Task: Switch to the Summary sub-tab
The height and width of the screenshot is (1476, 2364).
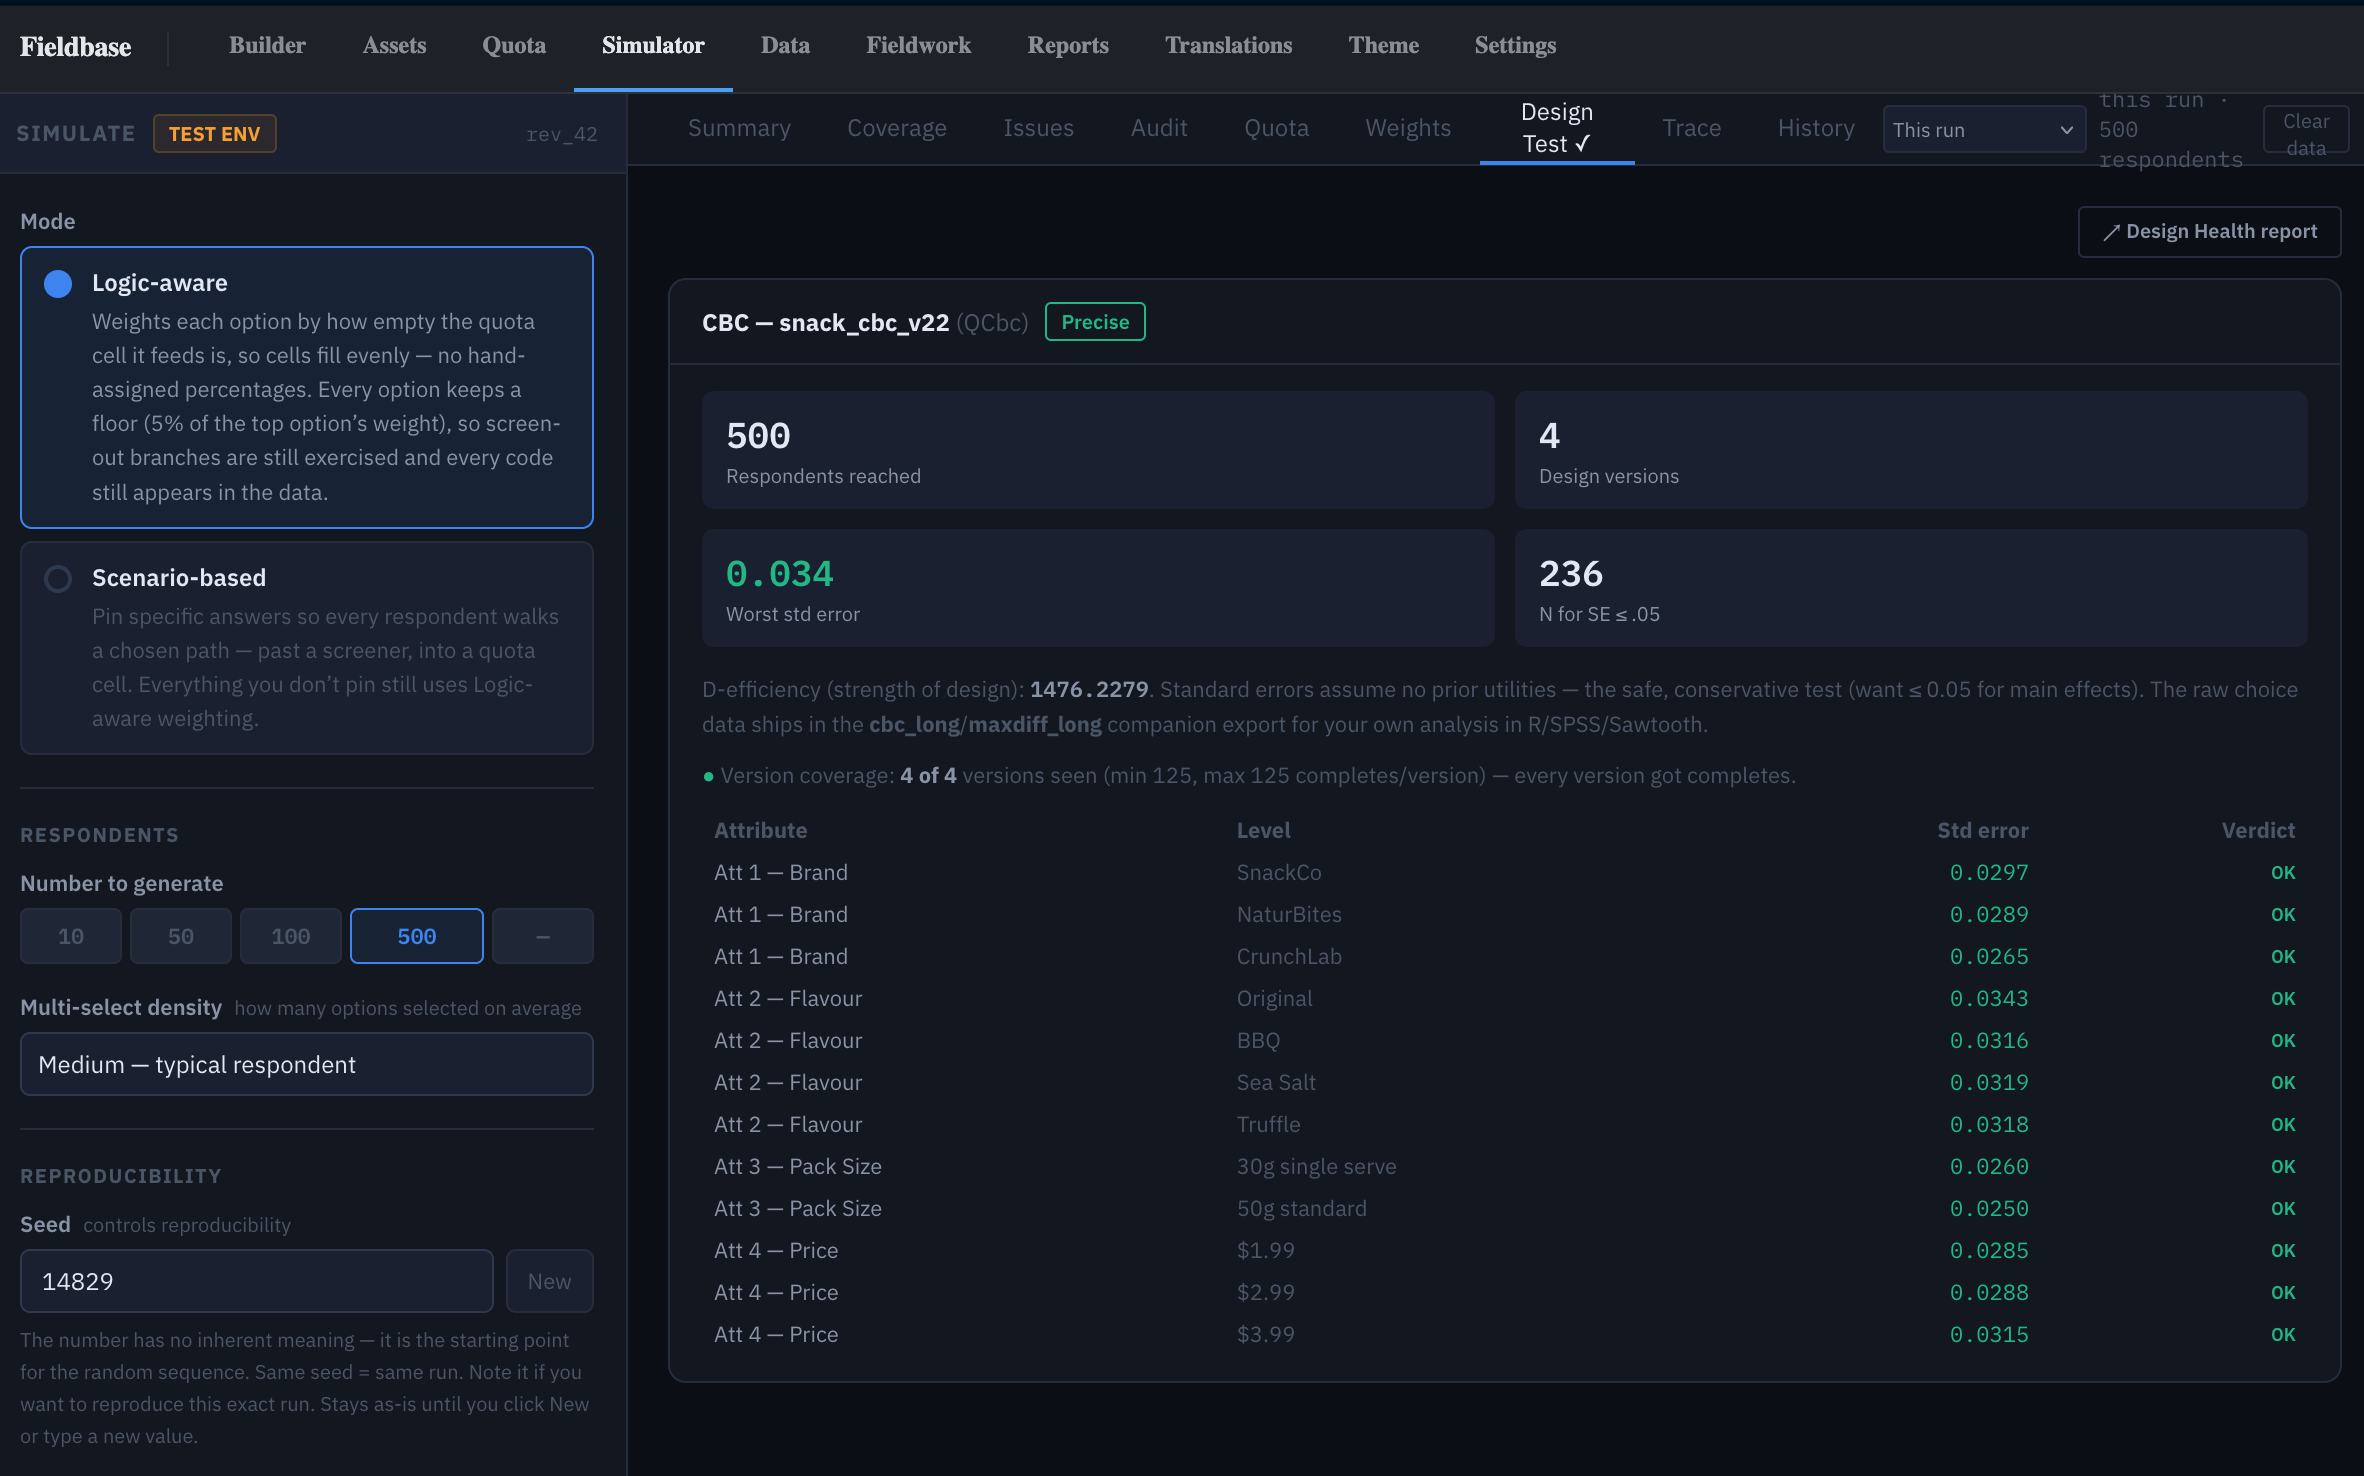Action: point(739,129)
